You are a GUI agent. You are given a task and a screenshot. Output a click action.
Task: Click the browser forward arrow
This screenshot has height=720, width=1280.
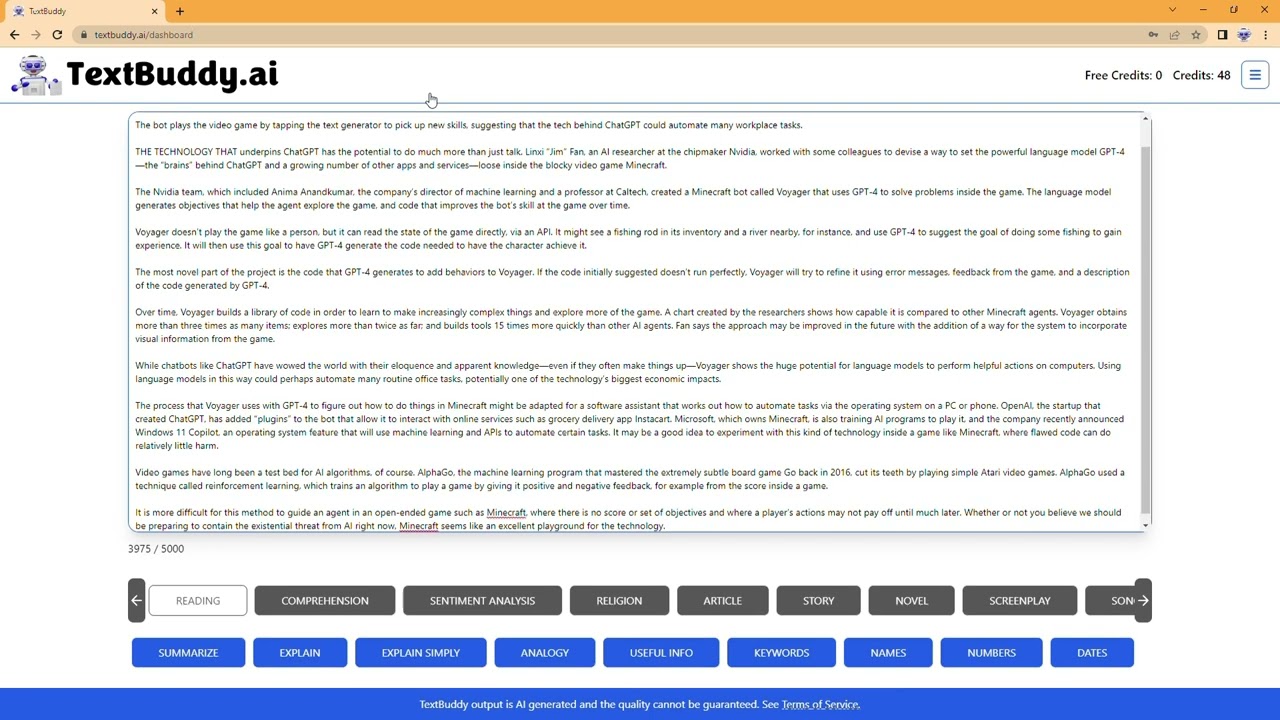(x=36, y=35)
